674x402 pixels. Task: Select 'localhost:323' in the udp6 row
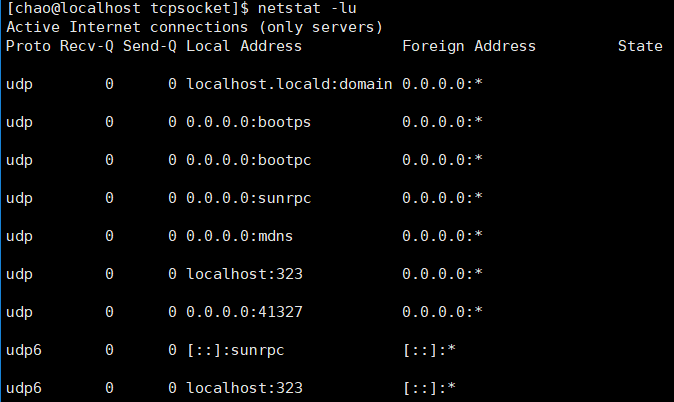click(x=244, y=388)
